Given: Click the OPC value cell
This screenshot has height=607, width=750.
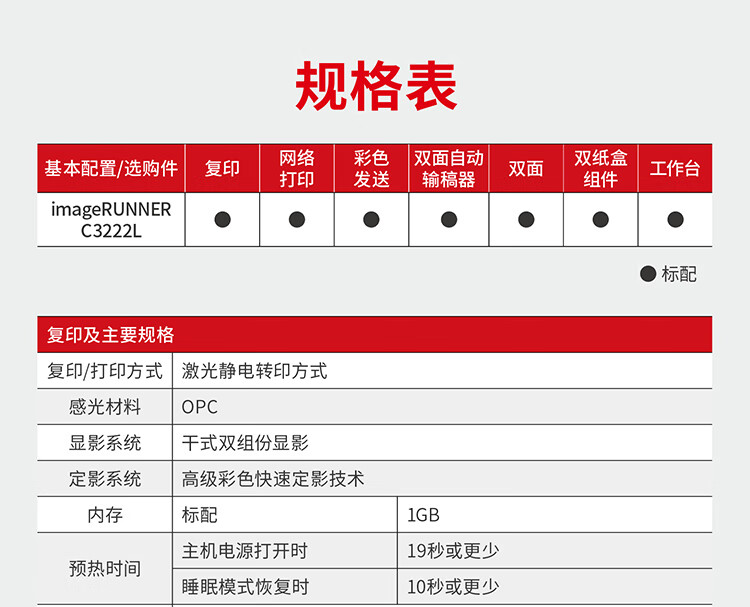Looking at the screenshot, I should 442,407.
